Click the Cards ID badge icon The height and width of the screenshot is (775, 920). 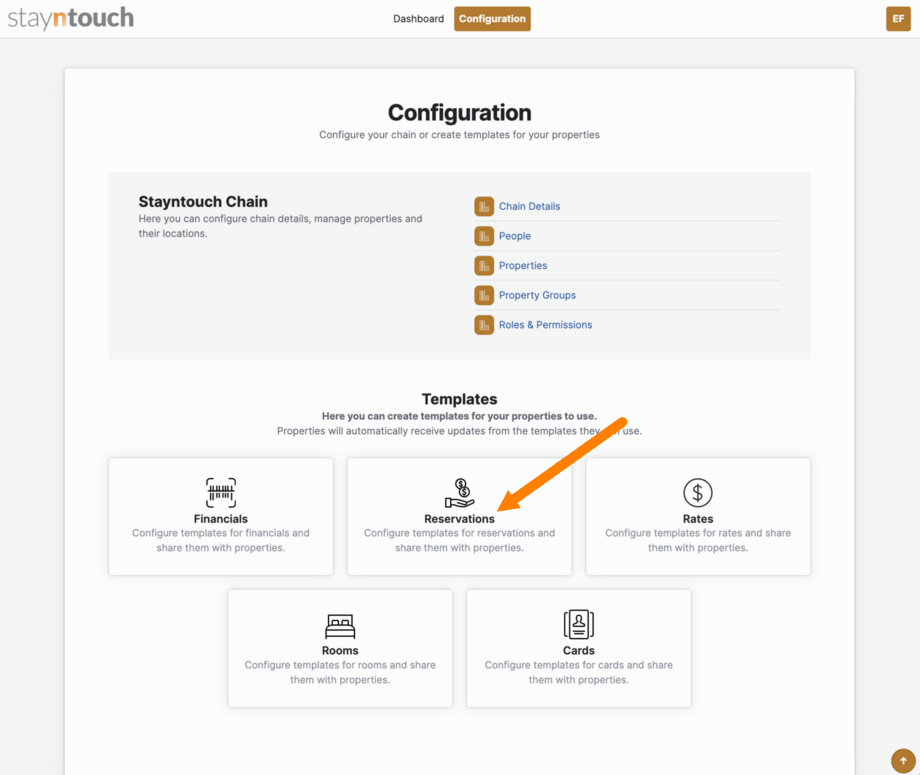[x=579, y=624]
